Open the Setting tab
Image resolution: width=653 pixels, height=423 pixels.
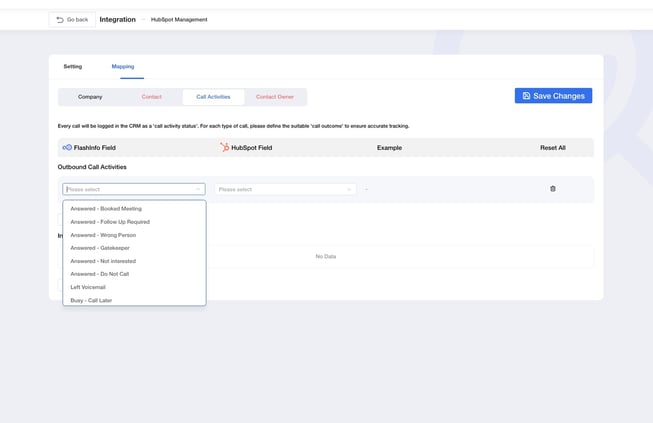(x=72, y=67)
